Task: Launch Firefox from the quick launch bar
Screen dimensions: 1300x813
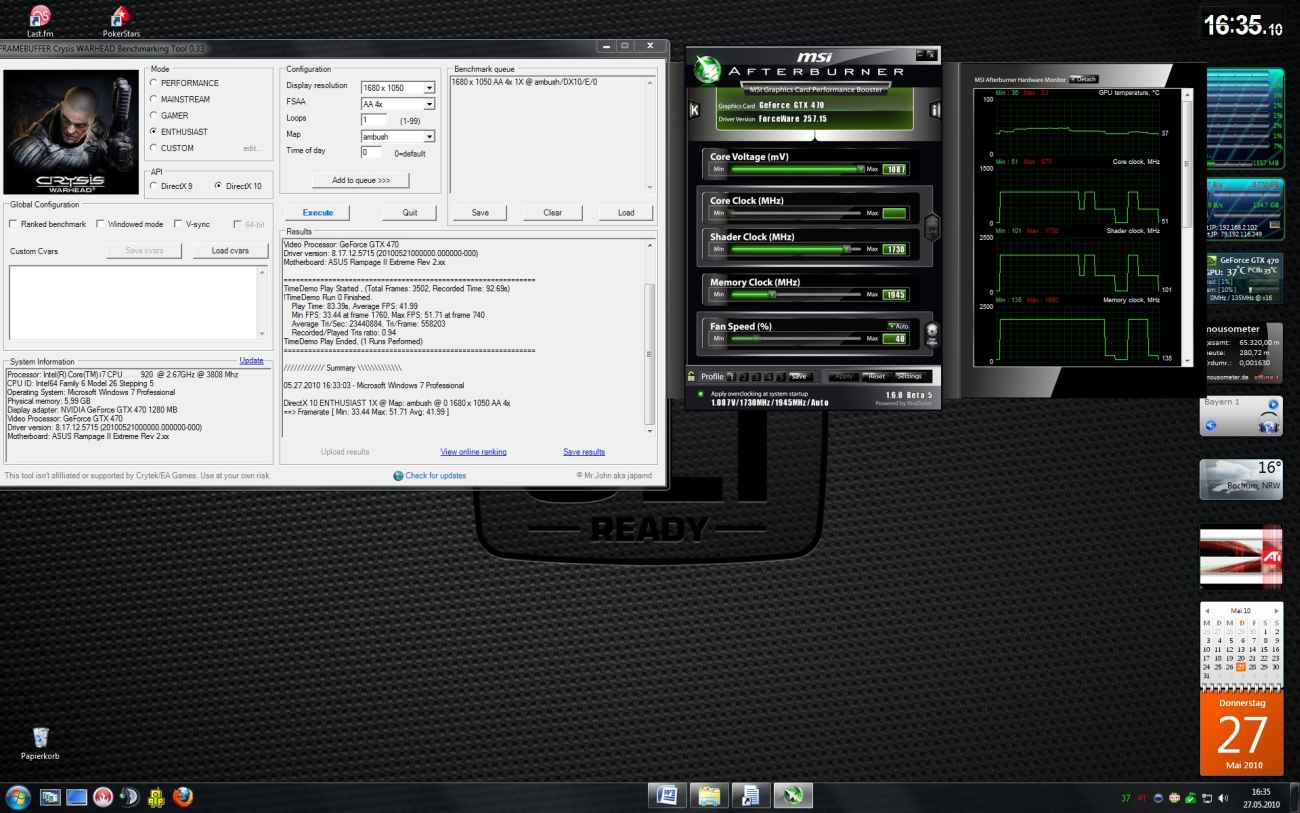Action: [182, 797]
